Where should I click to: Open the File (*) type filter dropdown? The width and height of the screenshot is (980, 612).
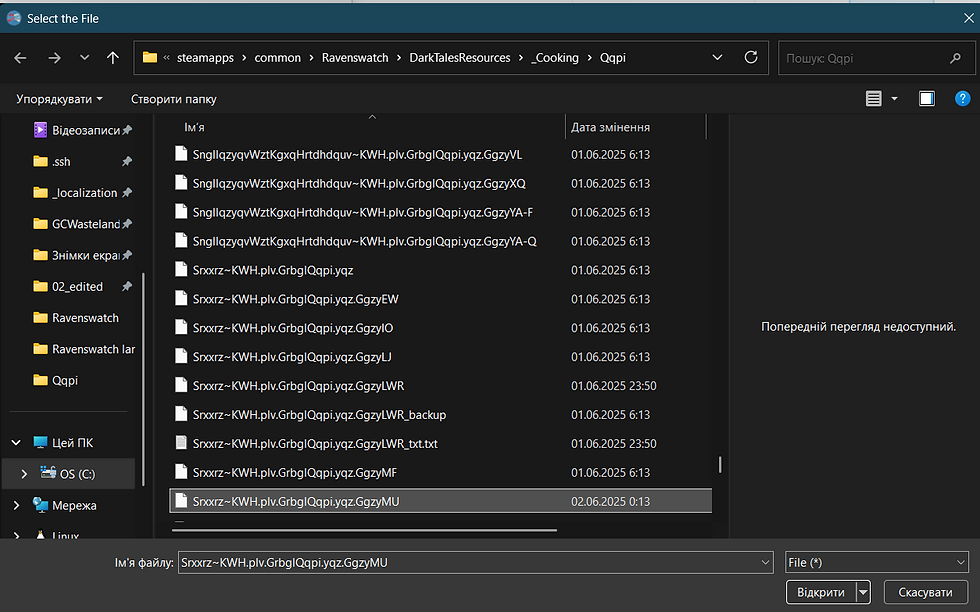click(x=877, y=563)
